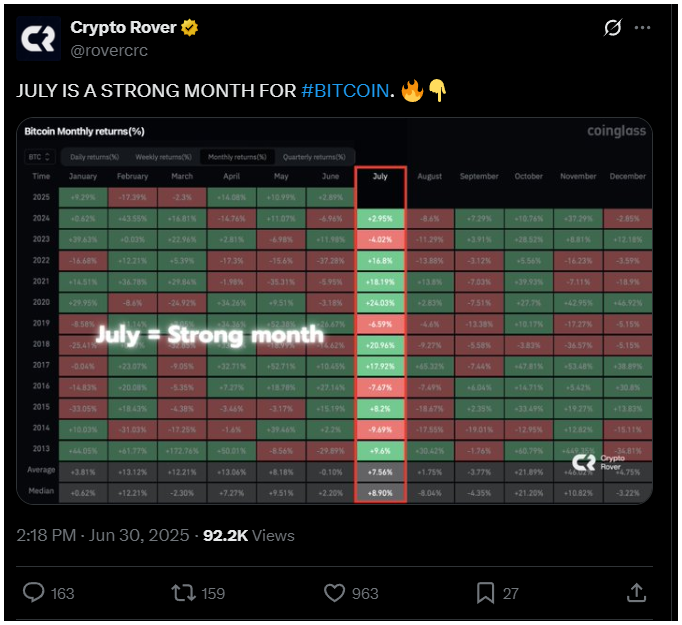Select the Quarterly returns(%) tab
The width and height of the screenshot is (682, 625).
[x=314, y=157]
